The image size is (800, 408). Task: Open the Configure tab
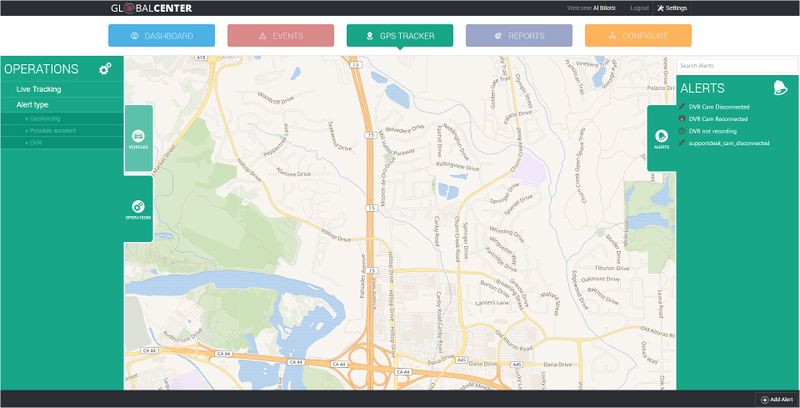(638, 36)
